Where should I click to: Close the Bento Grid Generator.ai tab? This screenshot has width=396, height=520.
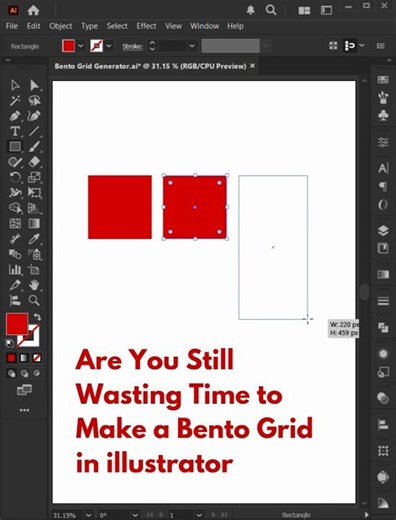click(x=253, y=66)
